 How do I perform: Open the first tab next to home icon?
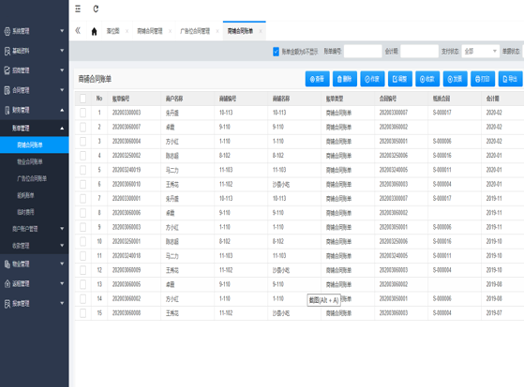click(x=113, y=31)
